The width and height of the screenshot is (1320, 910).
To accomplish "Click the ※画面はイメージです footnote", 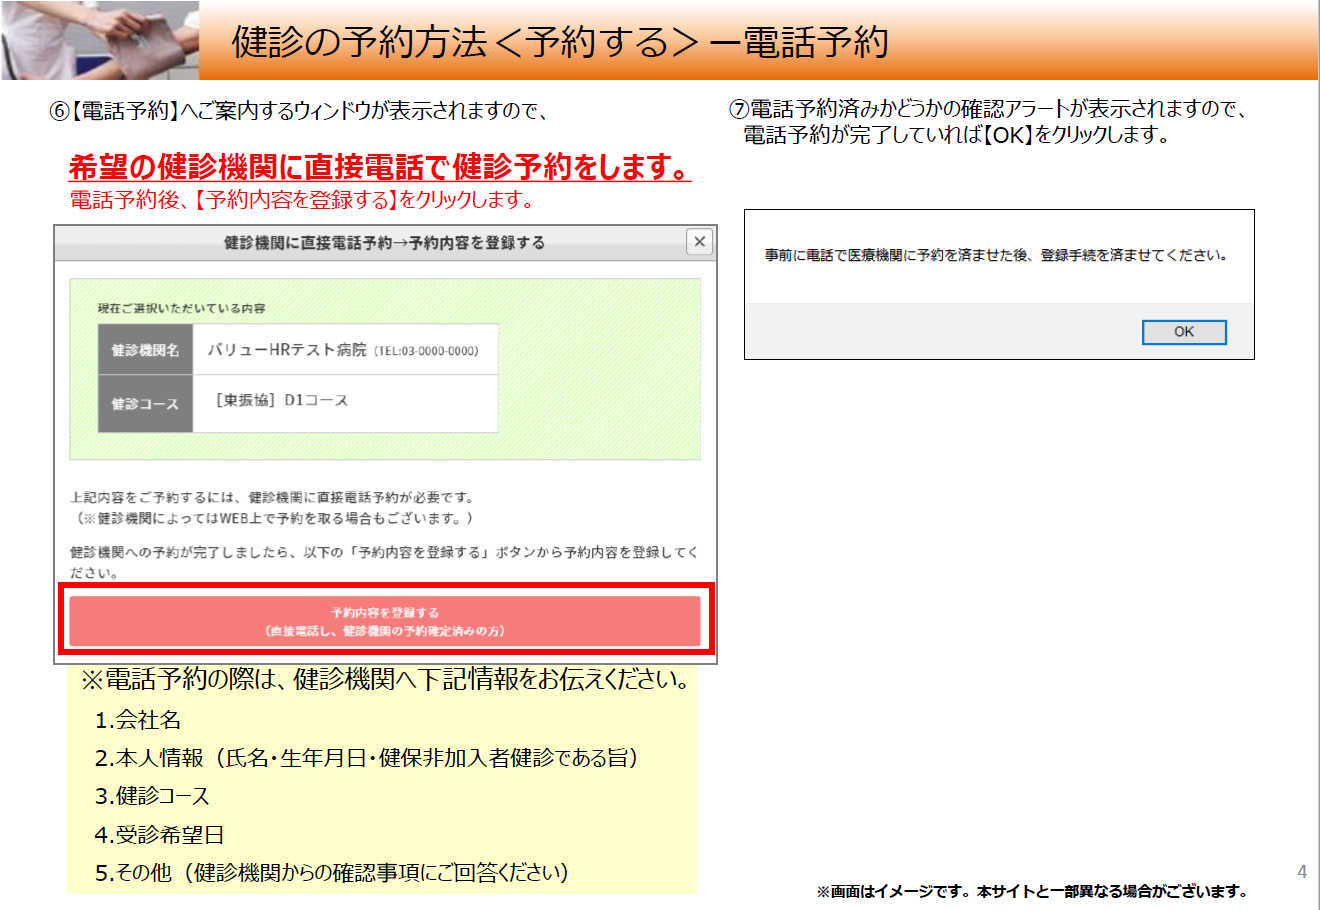I will pos(1031,891).
